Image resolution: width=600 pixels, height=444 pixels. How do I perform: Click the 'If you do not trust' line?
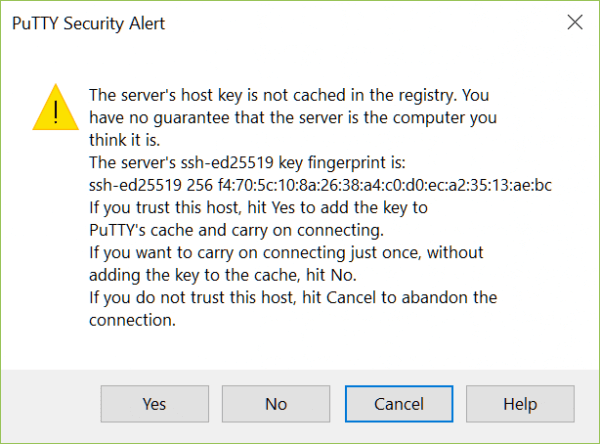tap(293, 297)
